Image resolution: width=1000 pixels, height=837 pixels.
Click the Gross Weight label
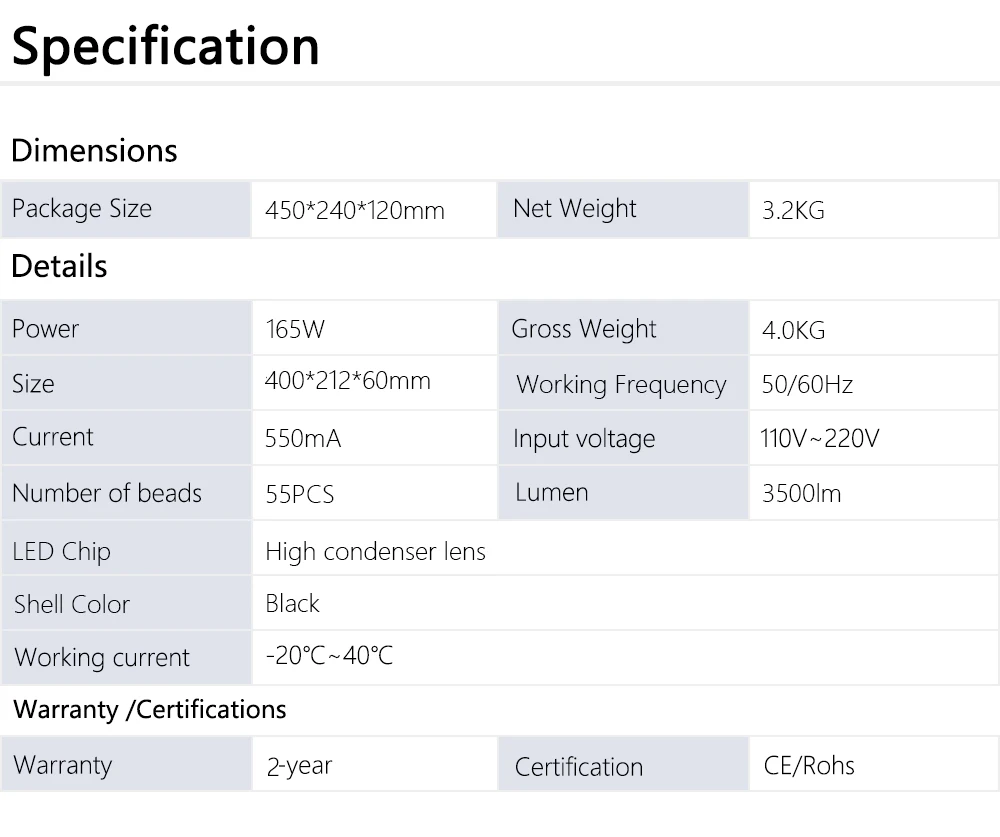click(x=584, y=329)
